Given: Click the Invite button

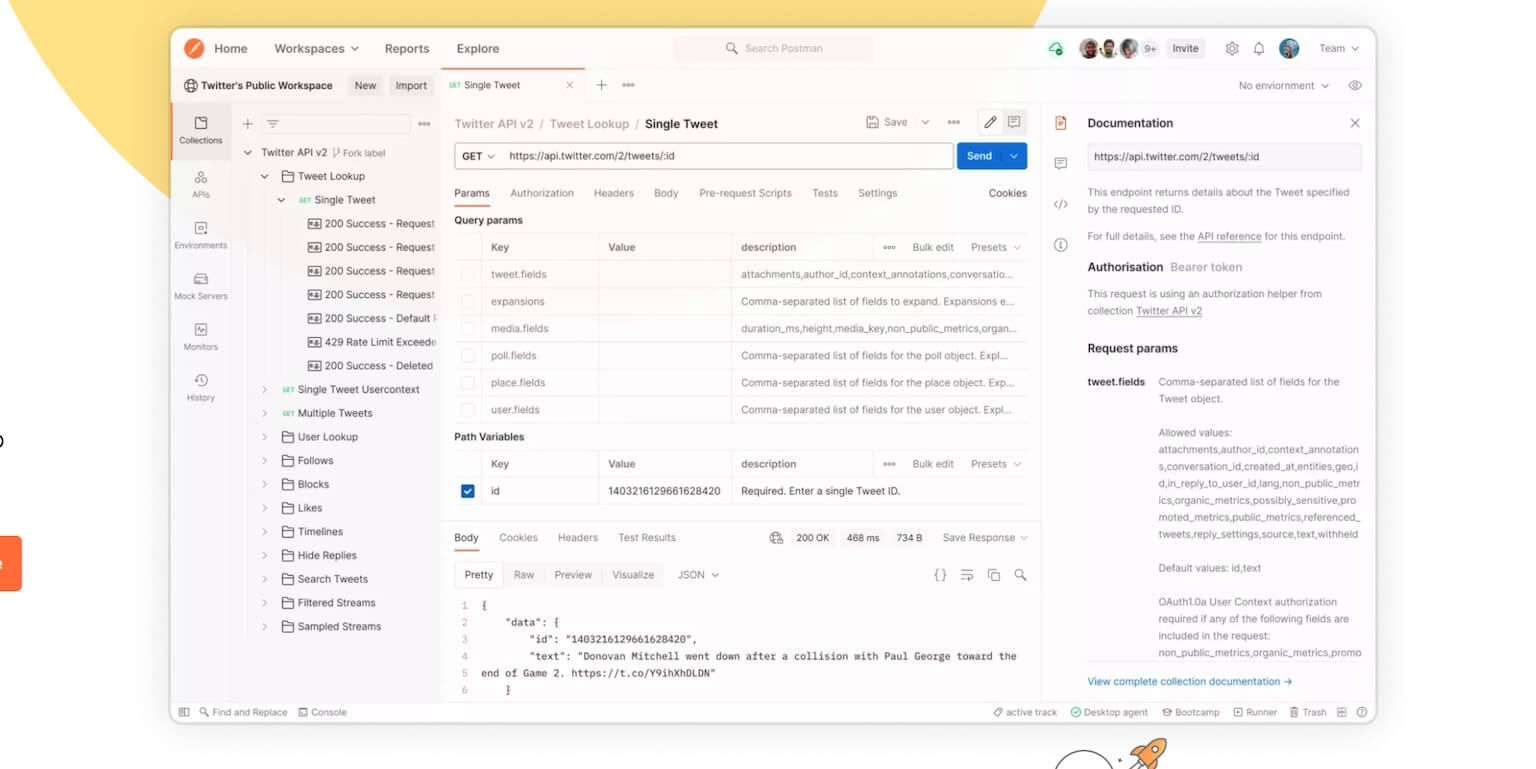Looking at the screenshot, I should click(x=1185, y=48).
